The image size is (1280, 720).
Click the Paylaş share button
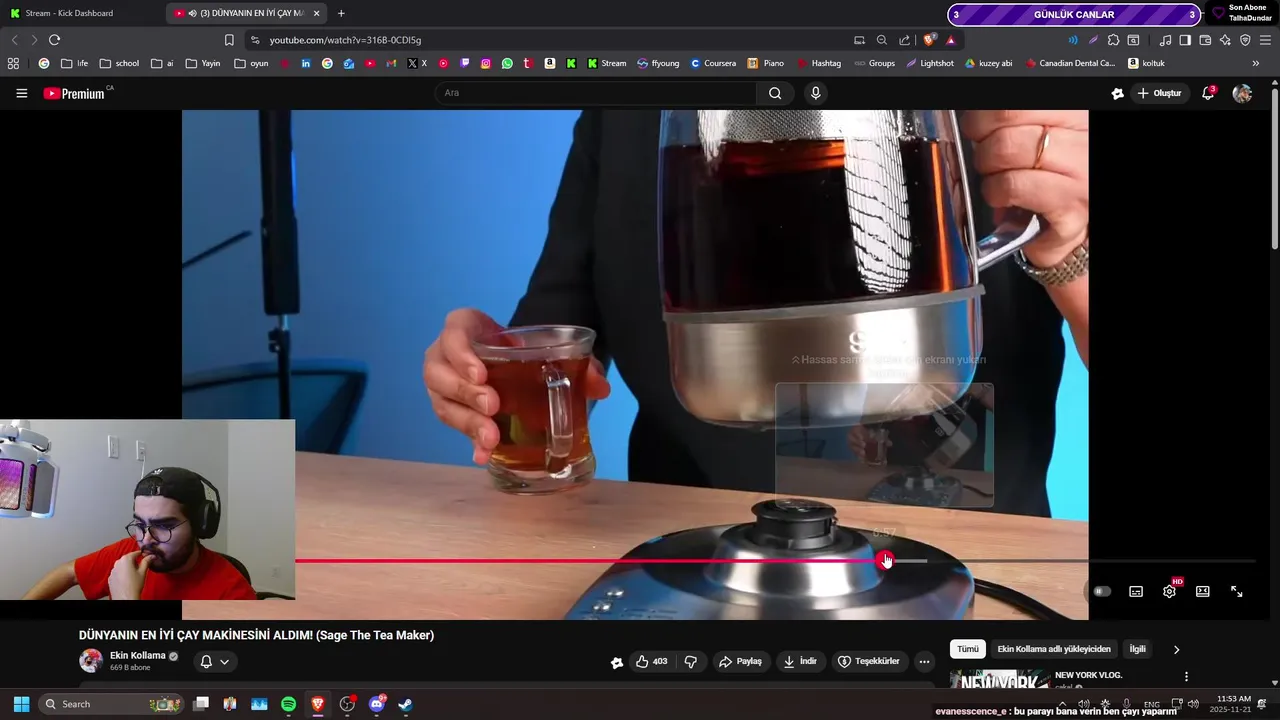pyautogui.click(x=739, y=662)
